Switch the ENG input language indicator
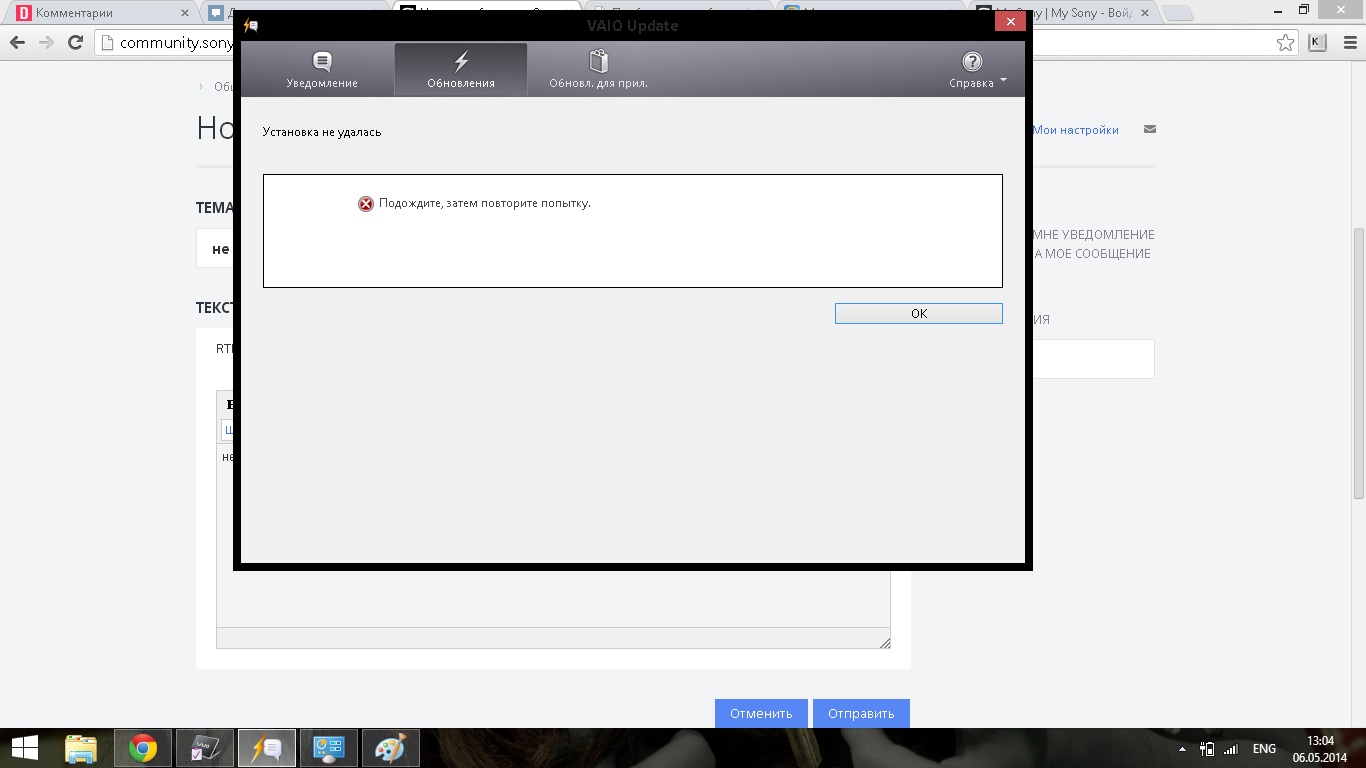 (1264, 749)
